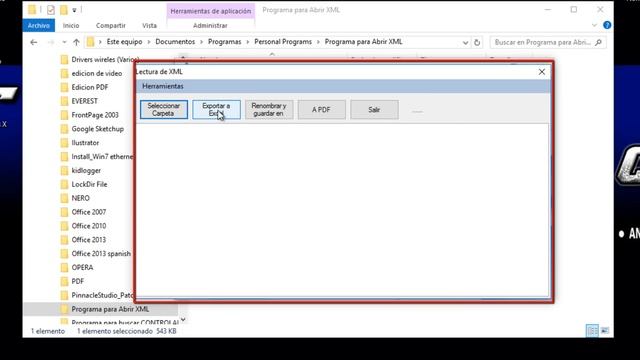This screenshot has width=640, height=360.
Task: Select the Herramientas de aplicación contextual tab
Action: pyautogui.click(x=211, y=11)
